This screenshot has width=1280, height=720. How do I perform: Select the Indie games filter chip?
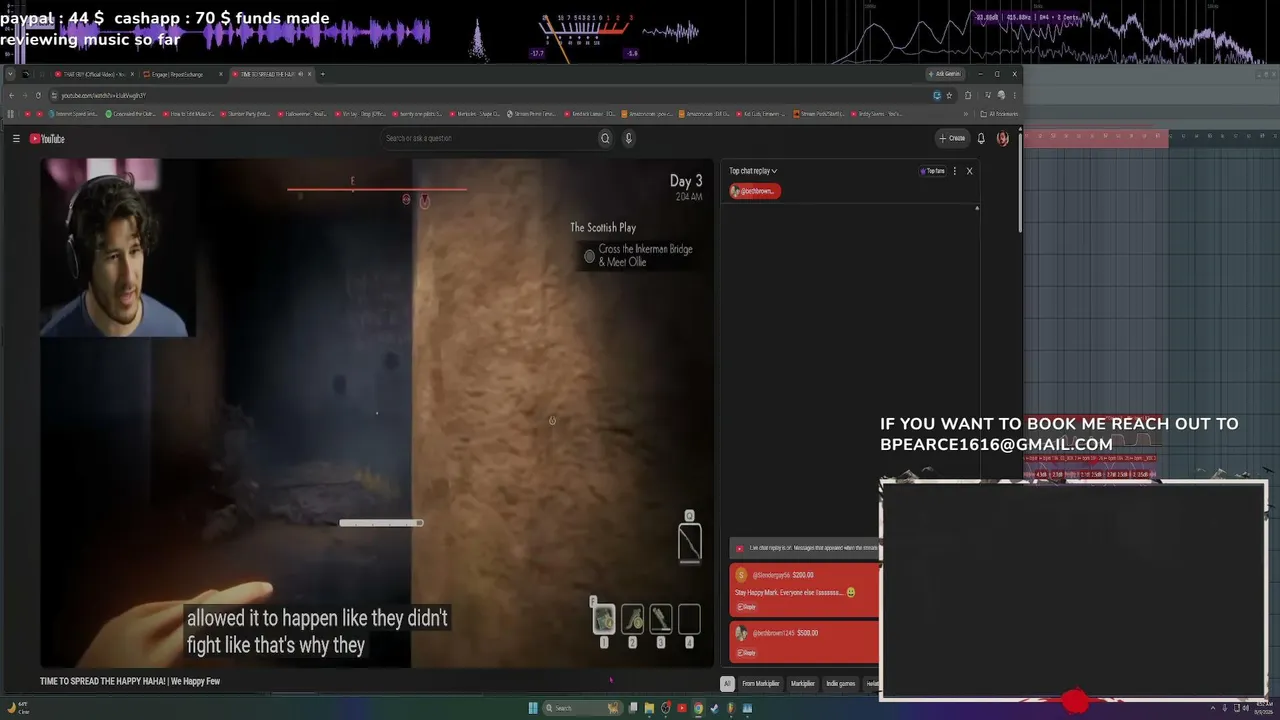[x=840, y=684]
